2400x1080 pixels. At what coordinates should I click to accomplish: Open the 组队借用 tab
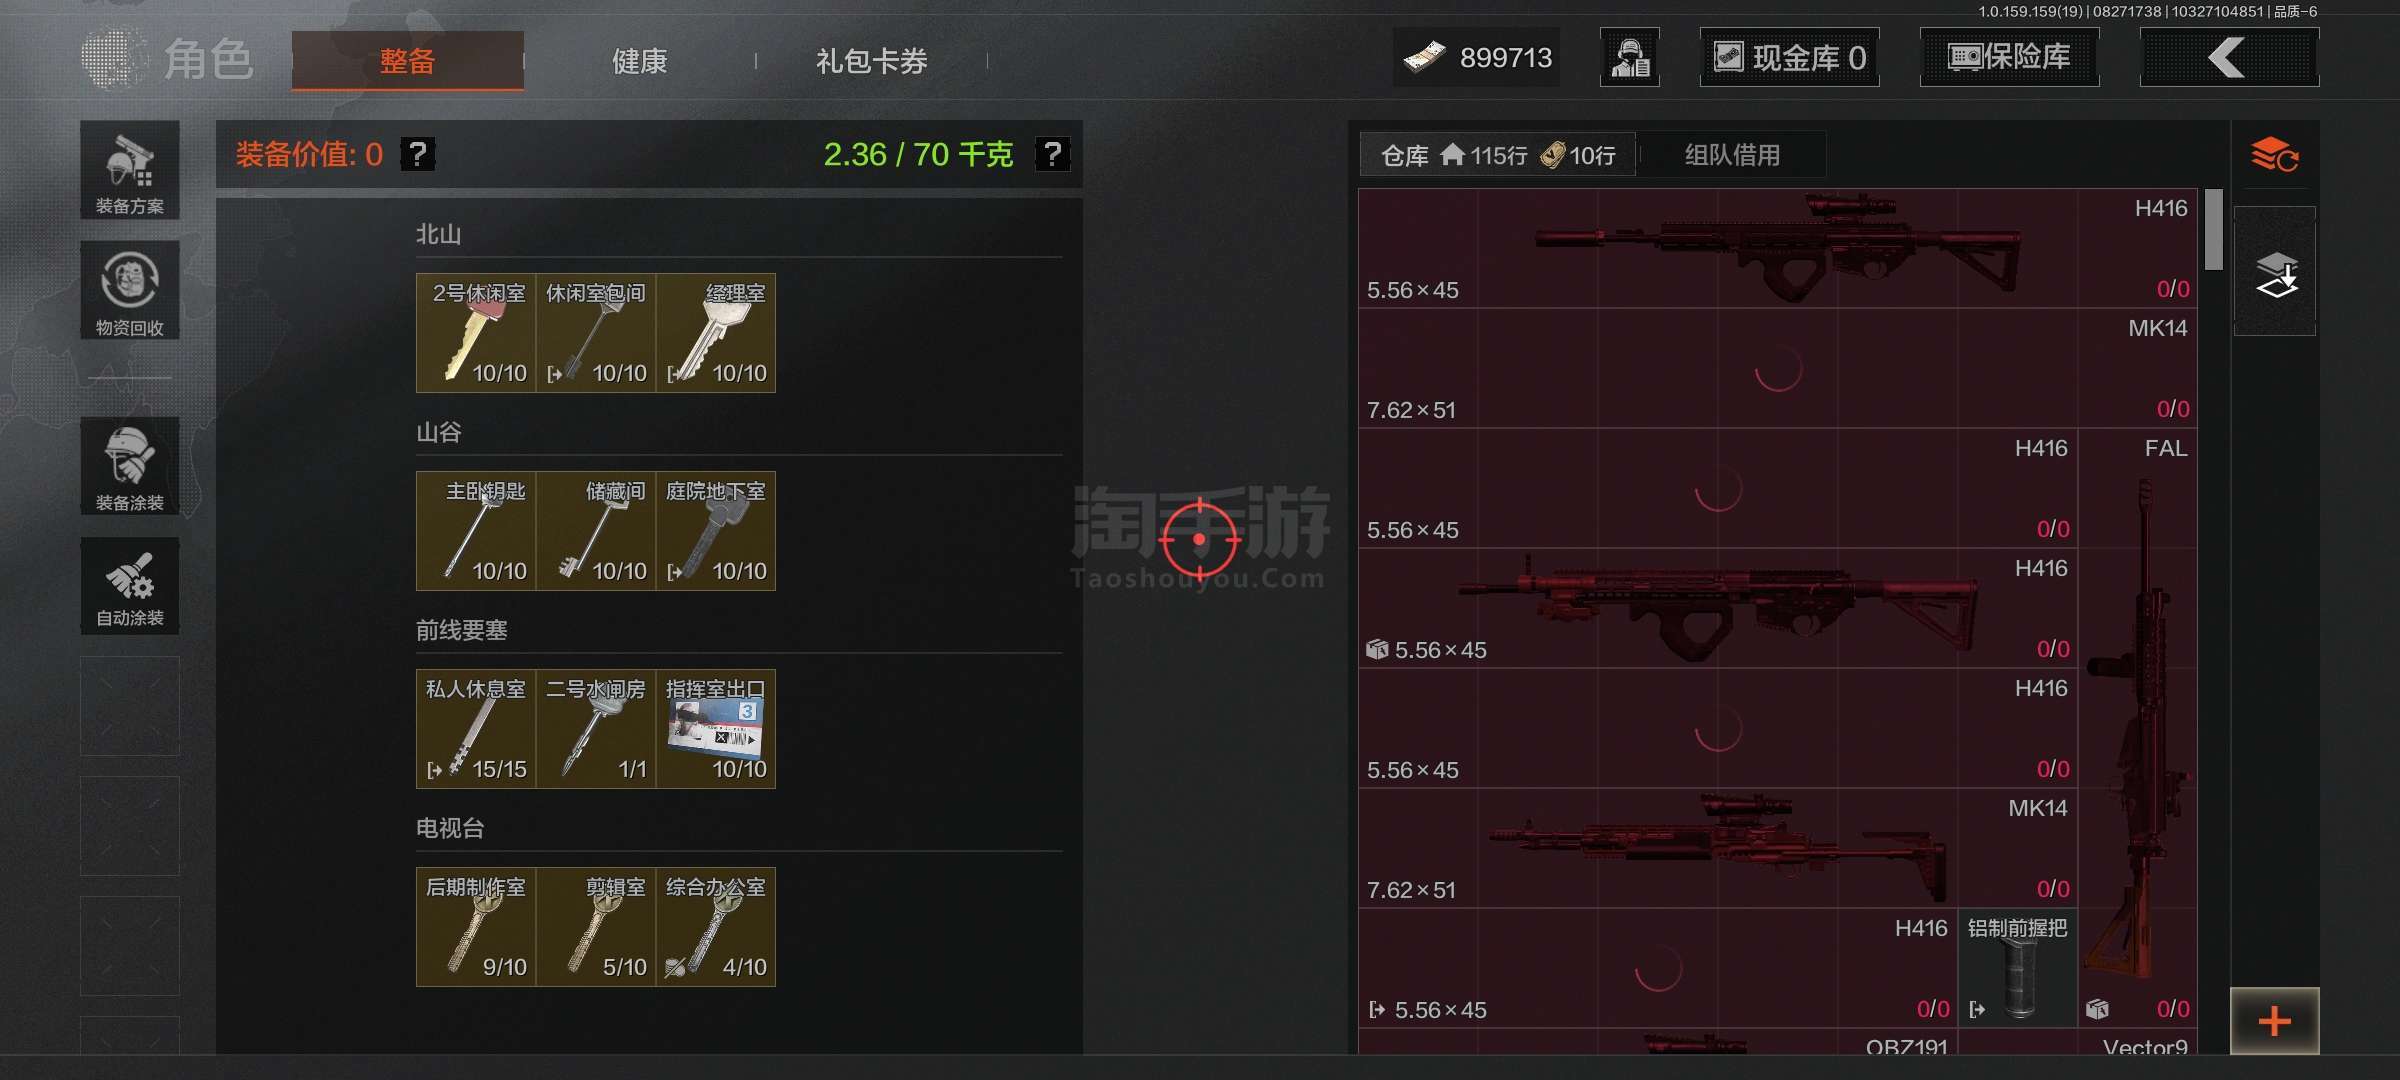[x=1732, y=155]
